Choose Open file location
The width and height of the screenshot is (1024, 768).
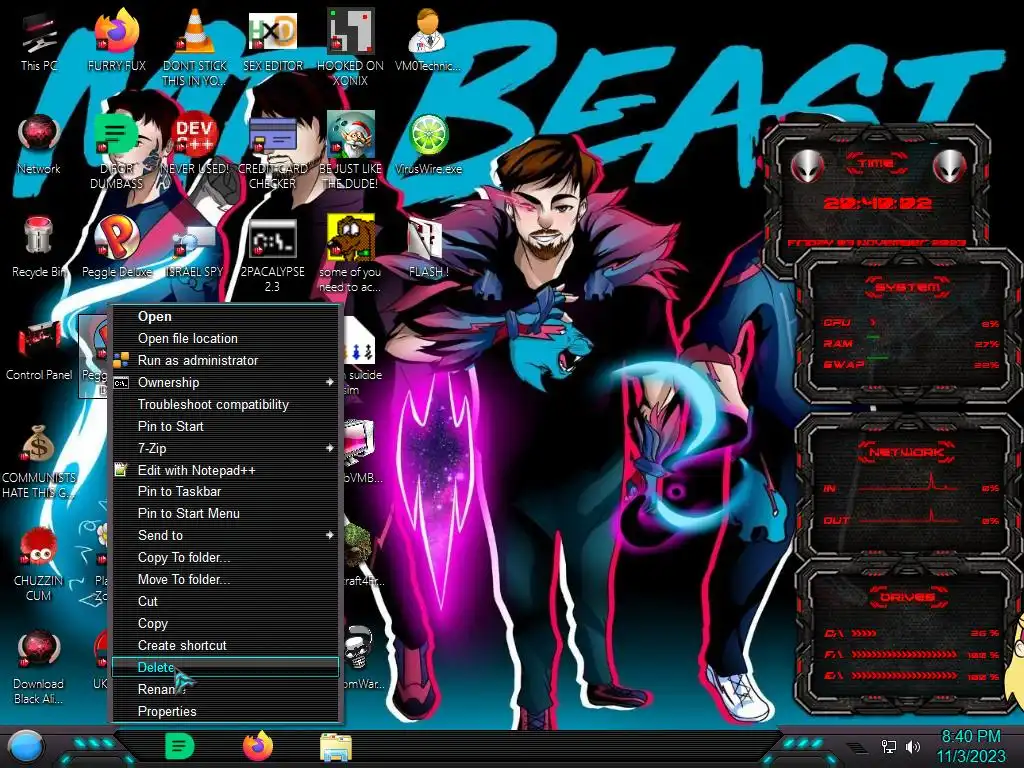click(225, 338)
